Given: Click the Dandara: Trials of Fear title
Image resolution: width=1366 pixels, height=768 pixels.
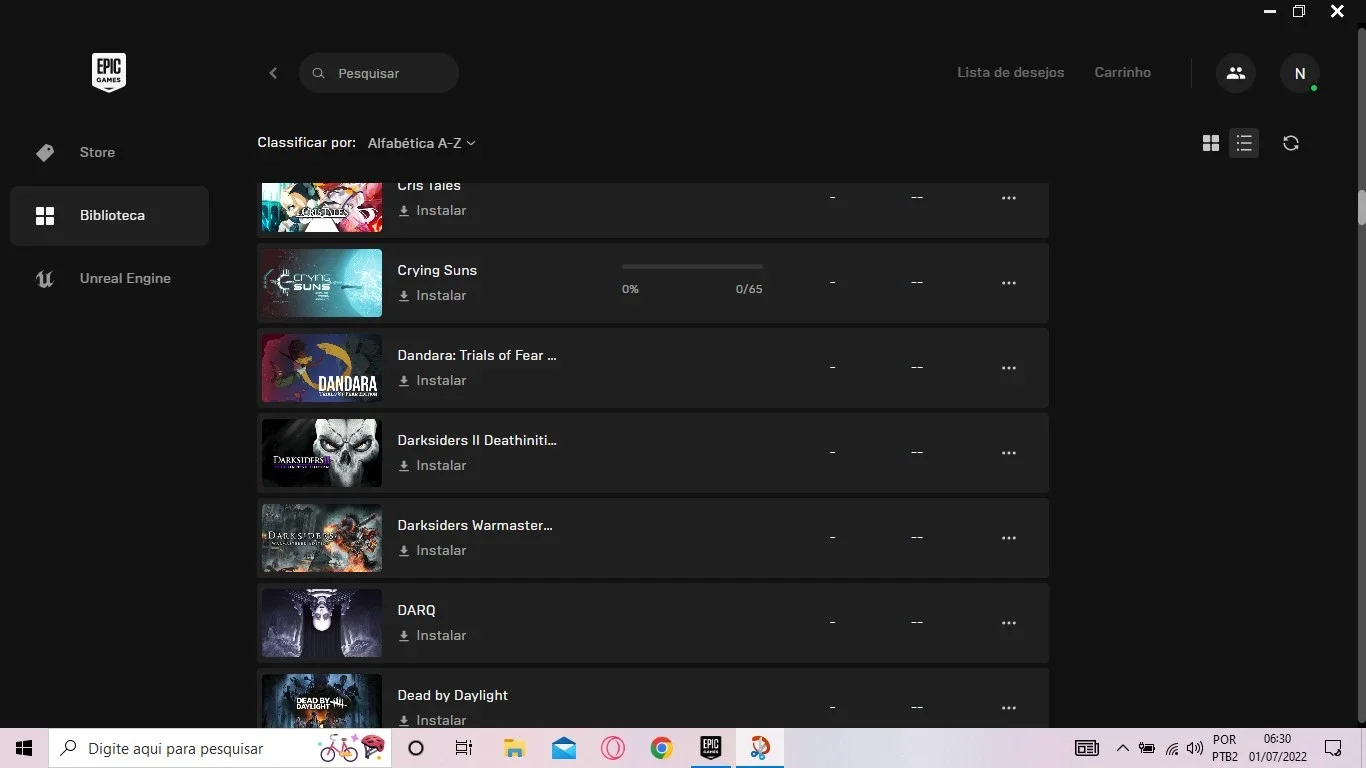Looking at the screenshot, I should 477,355.
